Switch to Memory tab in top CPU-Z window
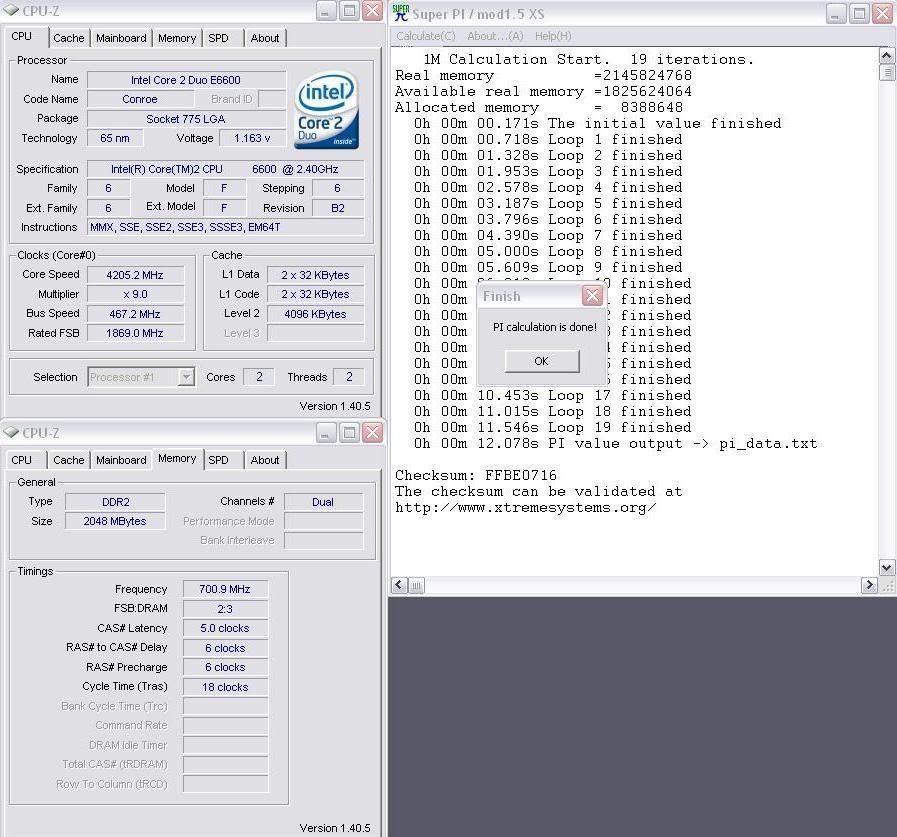897x837 pixels. (x=177, y=38)
